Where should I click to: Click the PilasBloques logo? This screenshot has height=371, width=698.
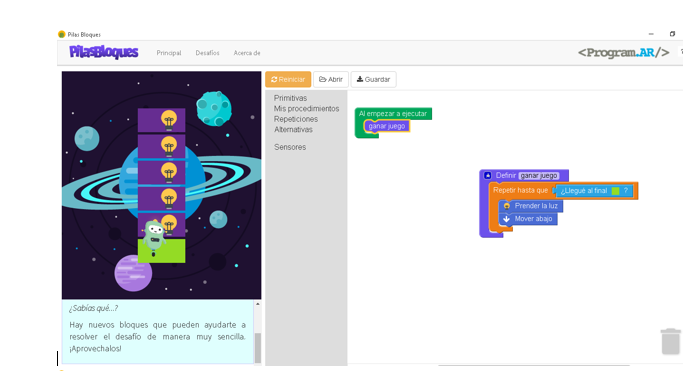pos(104,52)
